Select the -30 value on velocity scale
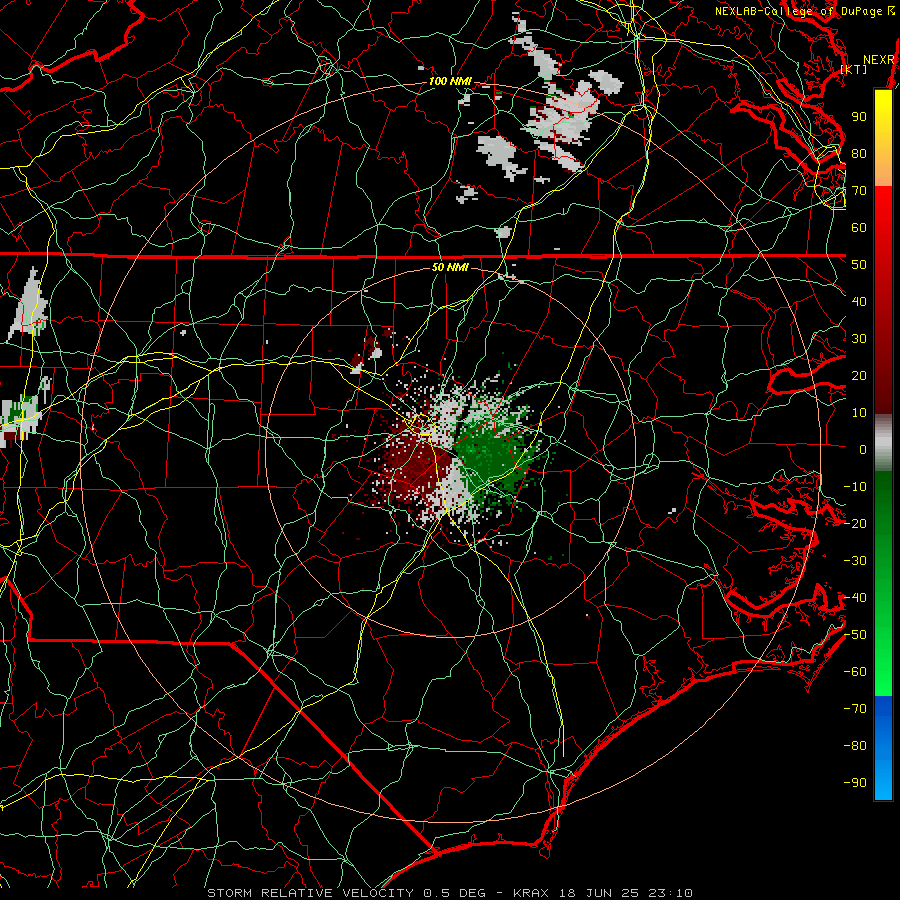The height and width of the screenshot is (900, 900). point(855,561)
